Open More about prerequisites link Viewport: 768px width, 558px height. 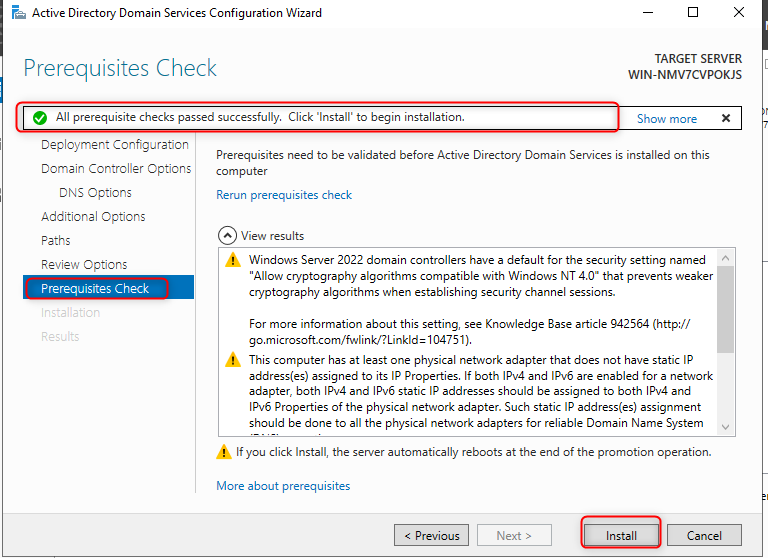[x=283, y=486]
